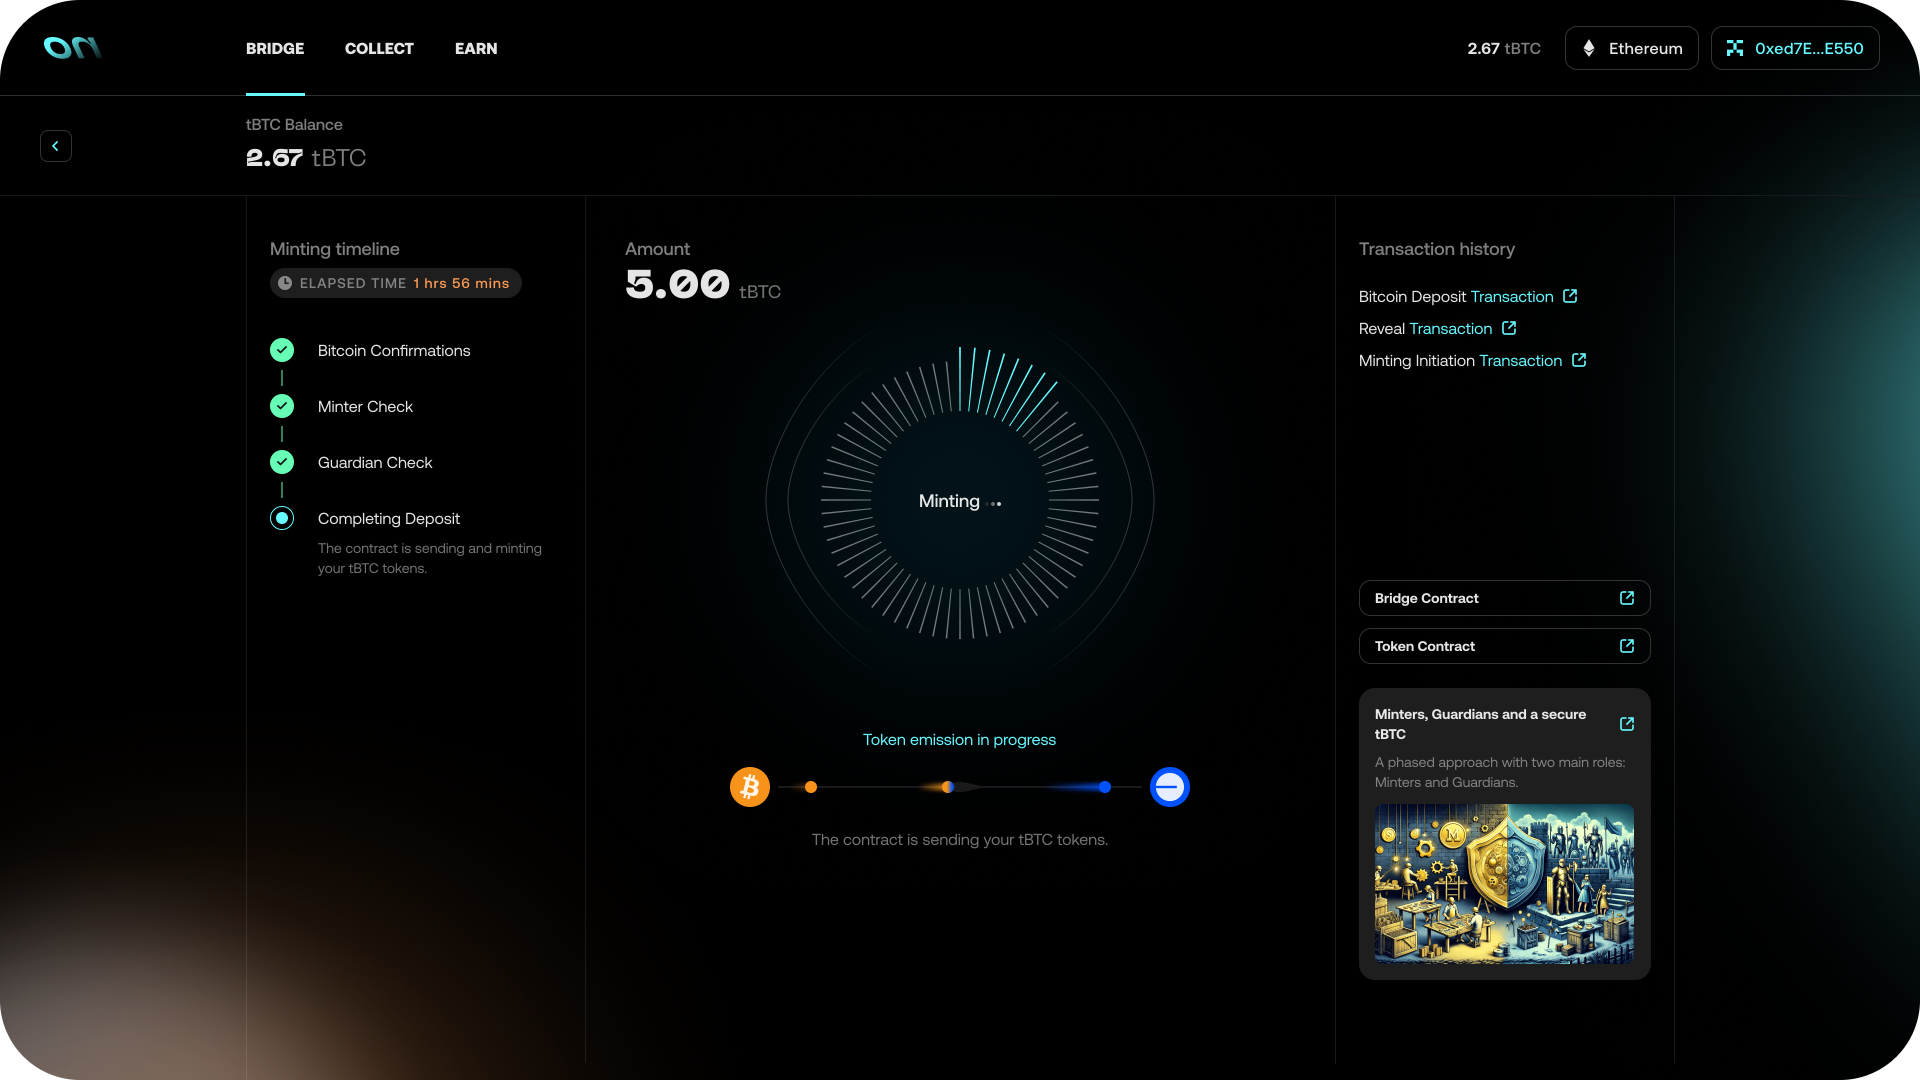Click the blue dot on the transfer track
1920x1080 pixels.
click(x=1105, y=787)
